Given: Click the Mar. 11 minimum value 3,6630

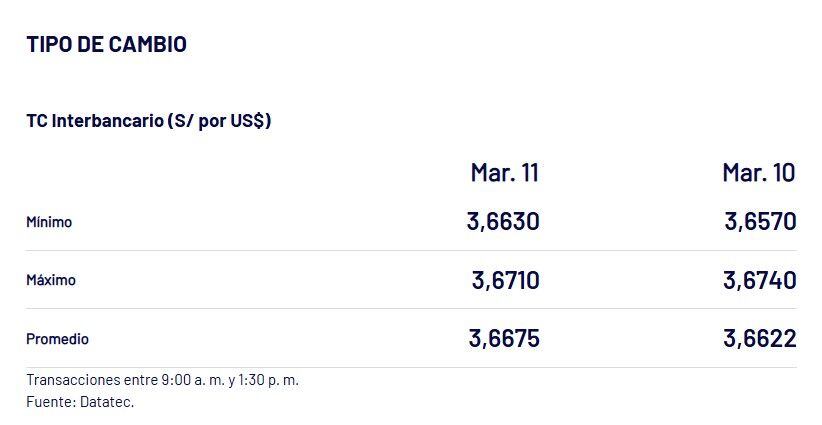Looking at the screenshot, I should click(x=503, y=221).
